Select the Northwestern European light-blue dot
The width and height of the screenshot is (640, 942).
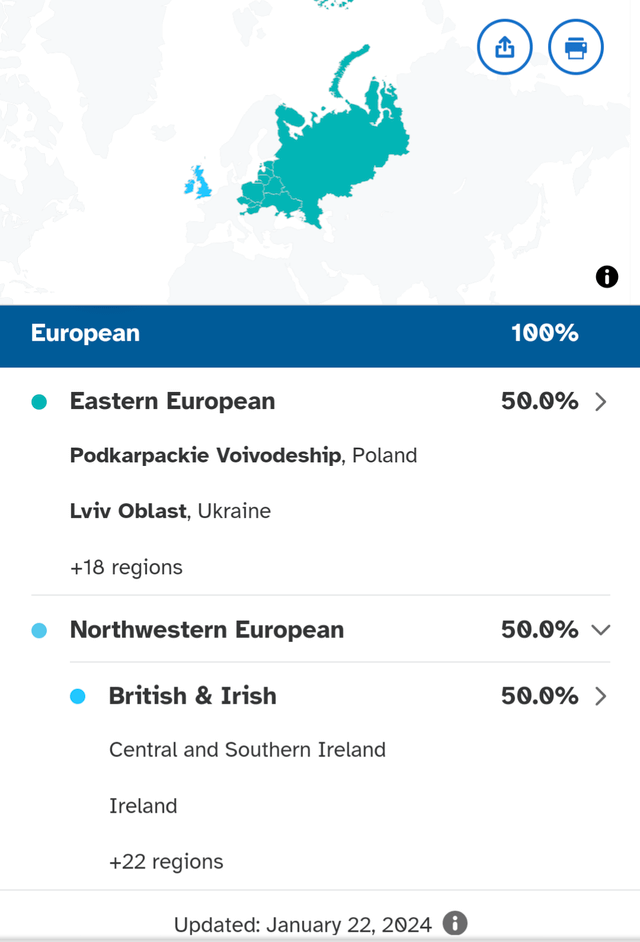point(40,631)
